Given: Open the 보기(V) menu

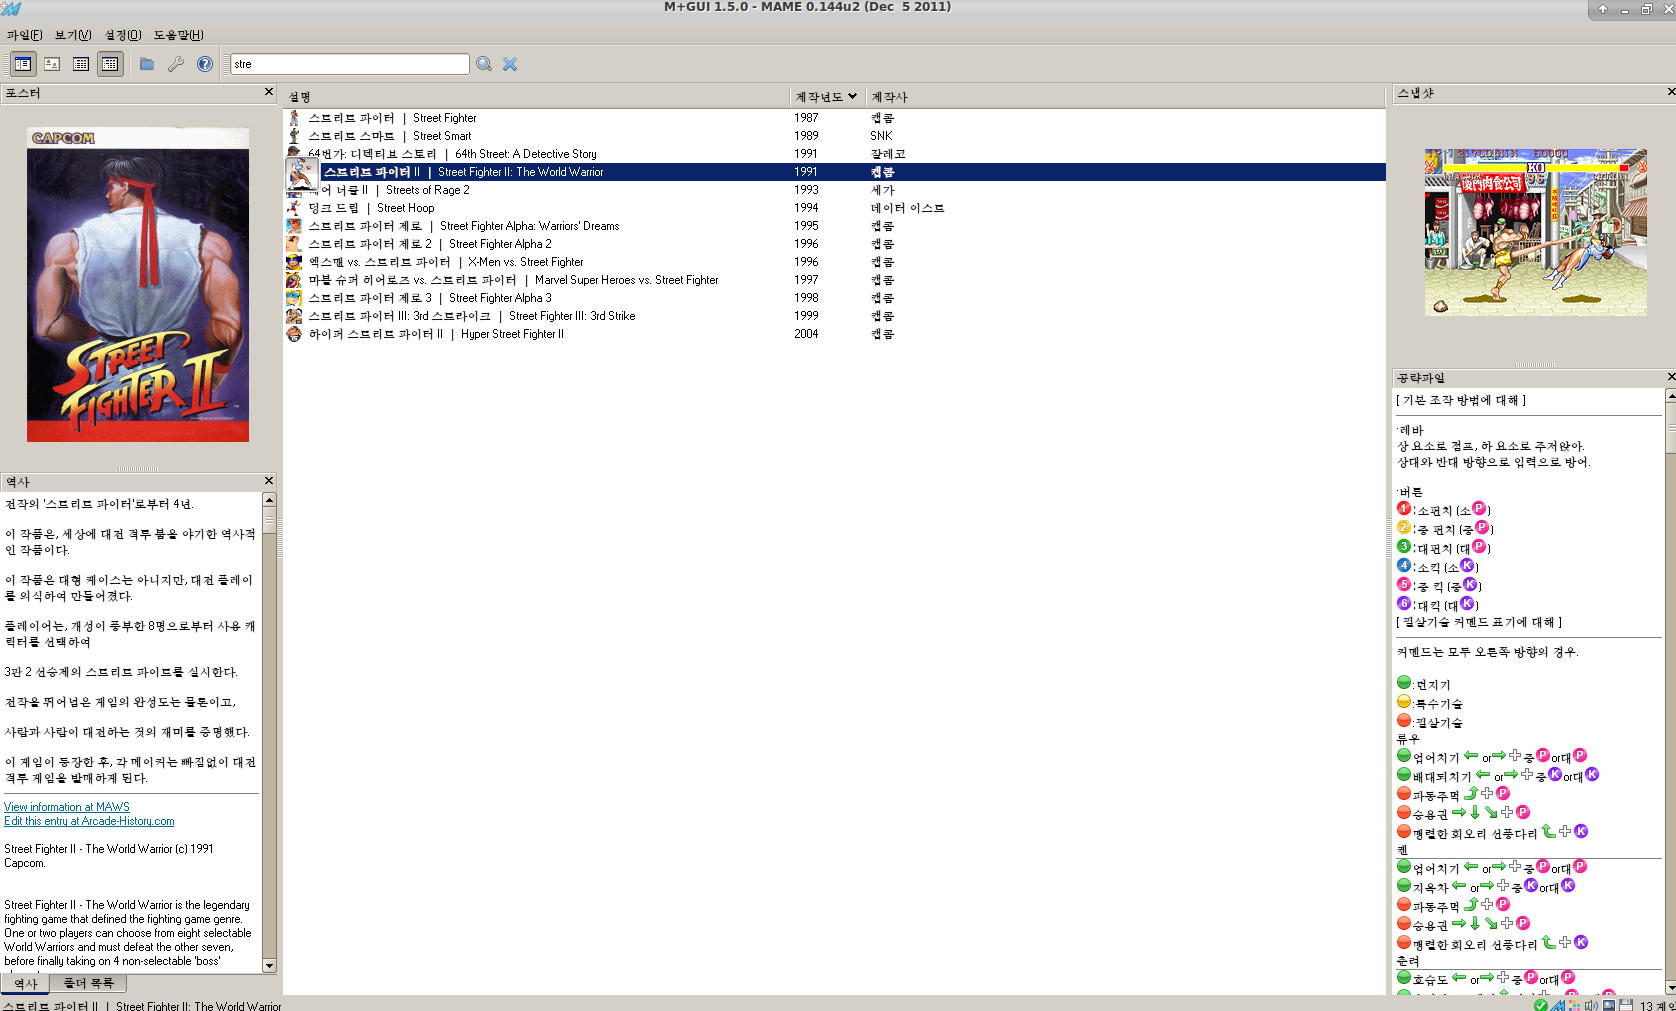Looking at the screenshot, I should (73, 35).
